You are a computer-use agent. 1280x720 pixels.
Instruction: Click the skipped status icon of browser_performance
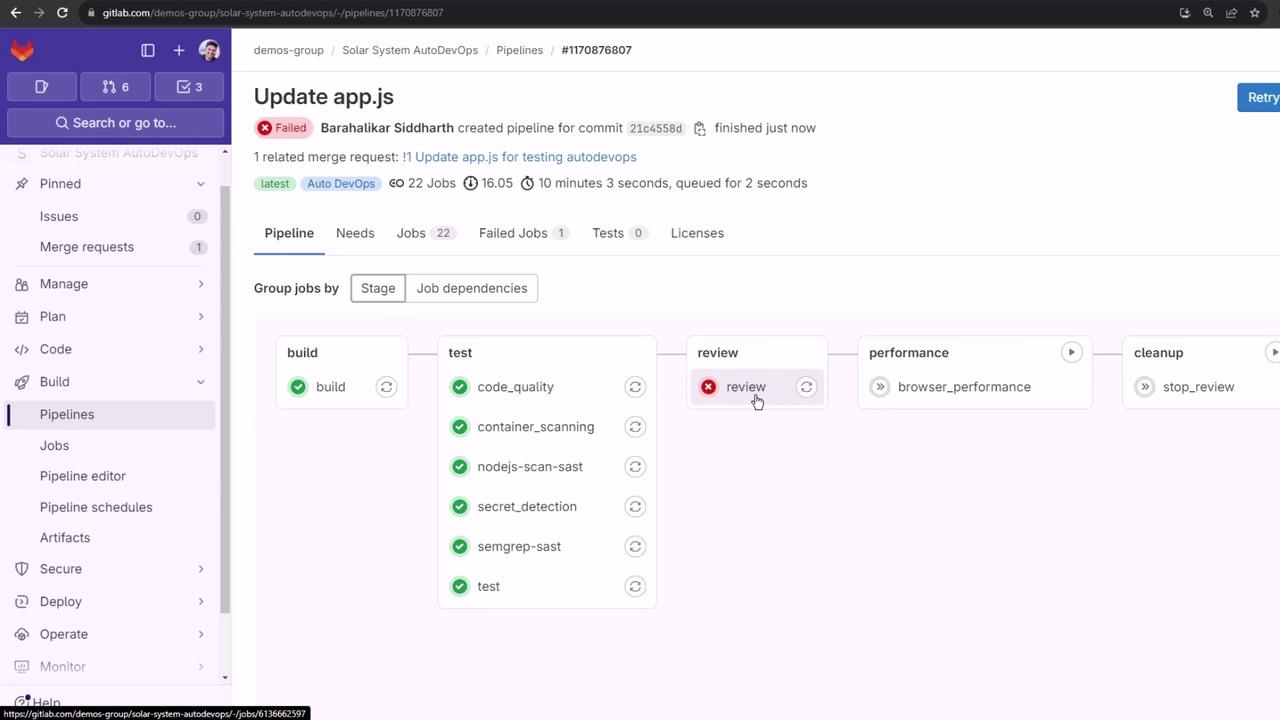(x=880, y=387)
